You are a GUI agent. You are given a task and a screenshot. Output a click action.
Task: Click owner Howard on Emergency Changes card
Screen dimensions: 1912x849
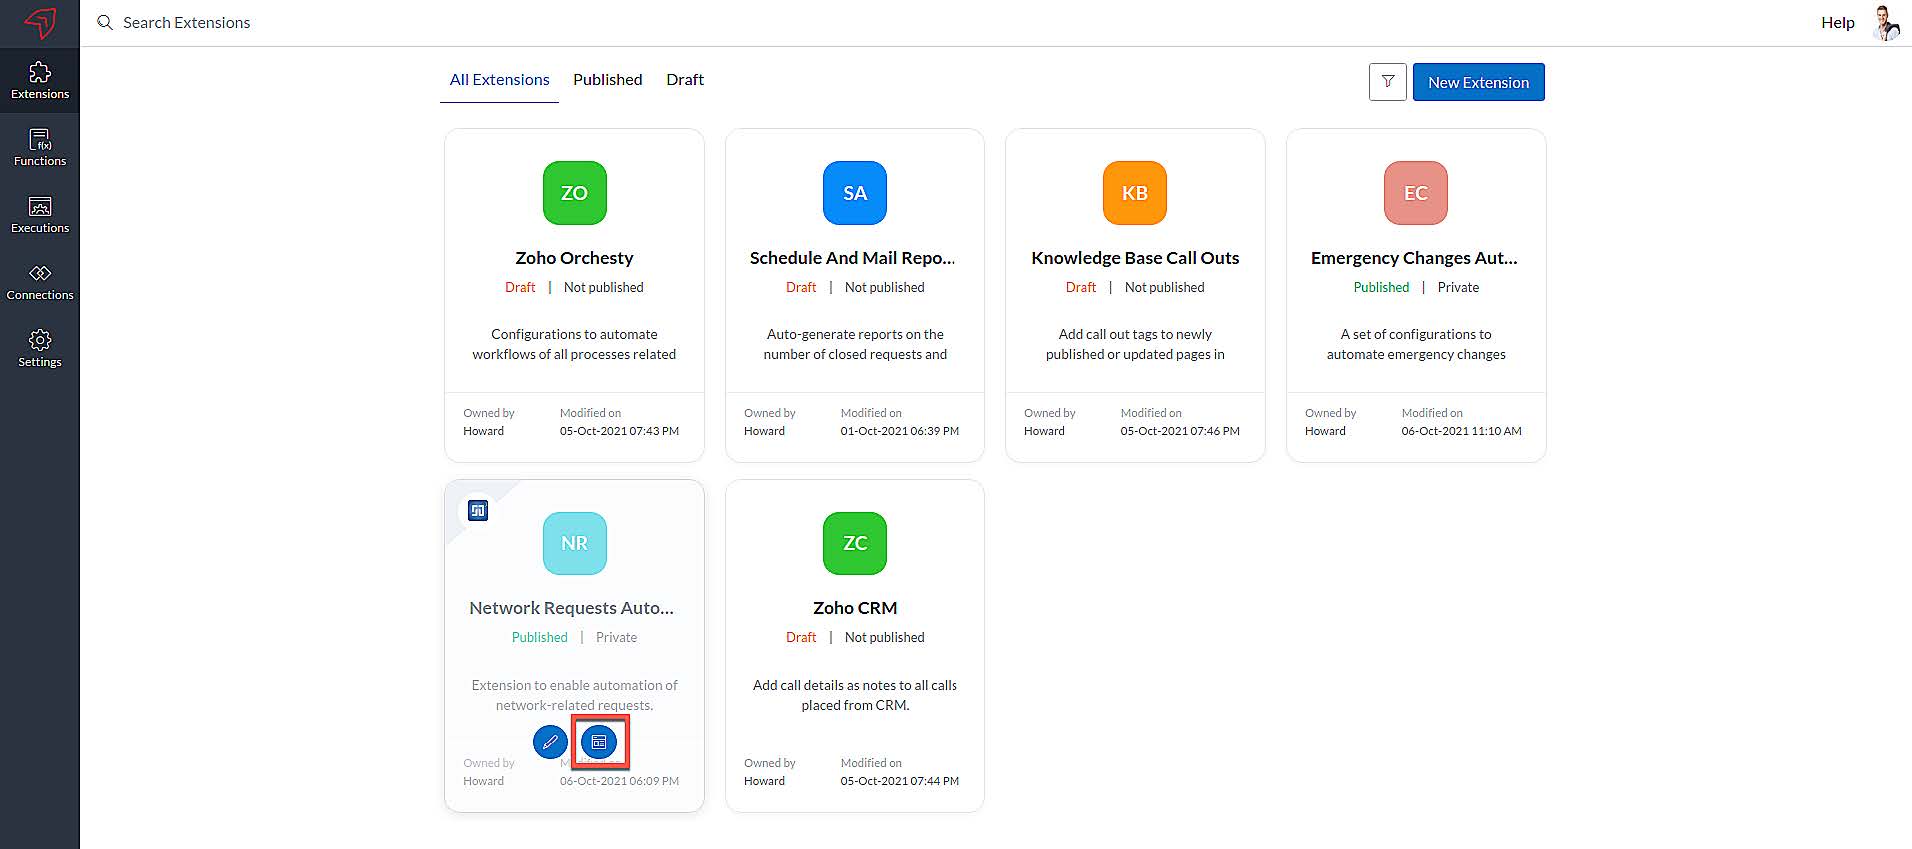pyautogui.click(x=1325, y=431)
